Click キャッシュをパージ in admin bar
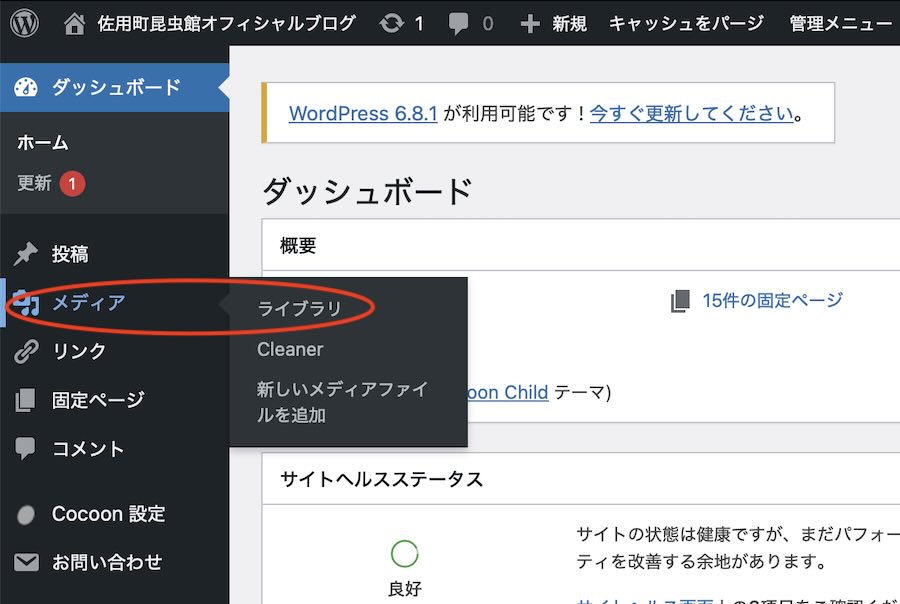Image resolution: width=900 pixels, height=604 pixels. click(686, 24)
